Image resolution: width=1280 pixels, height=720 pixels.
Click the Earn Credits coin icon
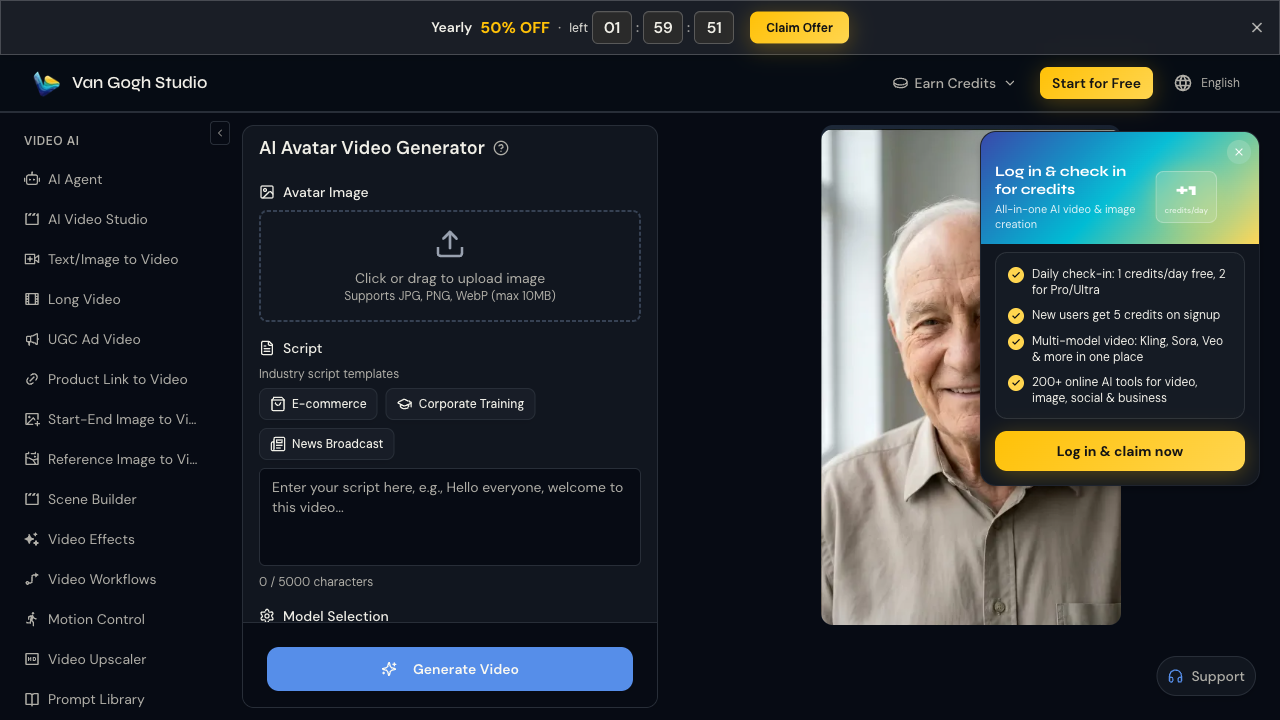coord(900,83)
